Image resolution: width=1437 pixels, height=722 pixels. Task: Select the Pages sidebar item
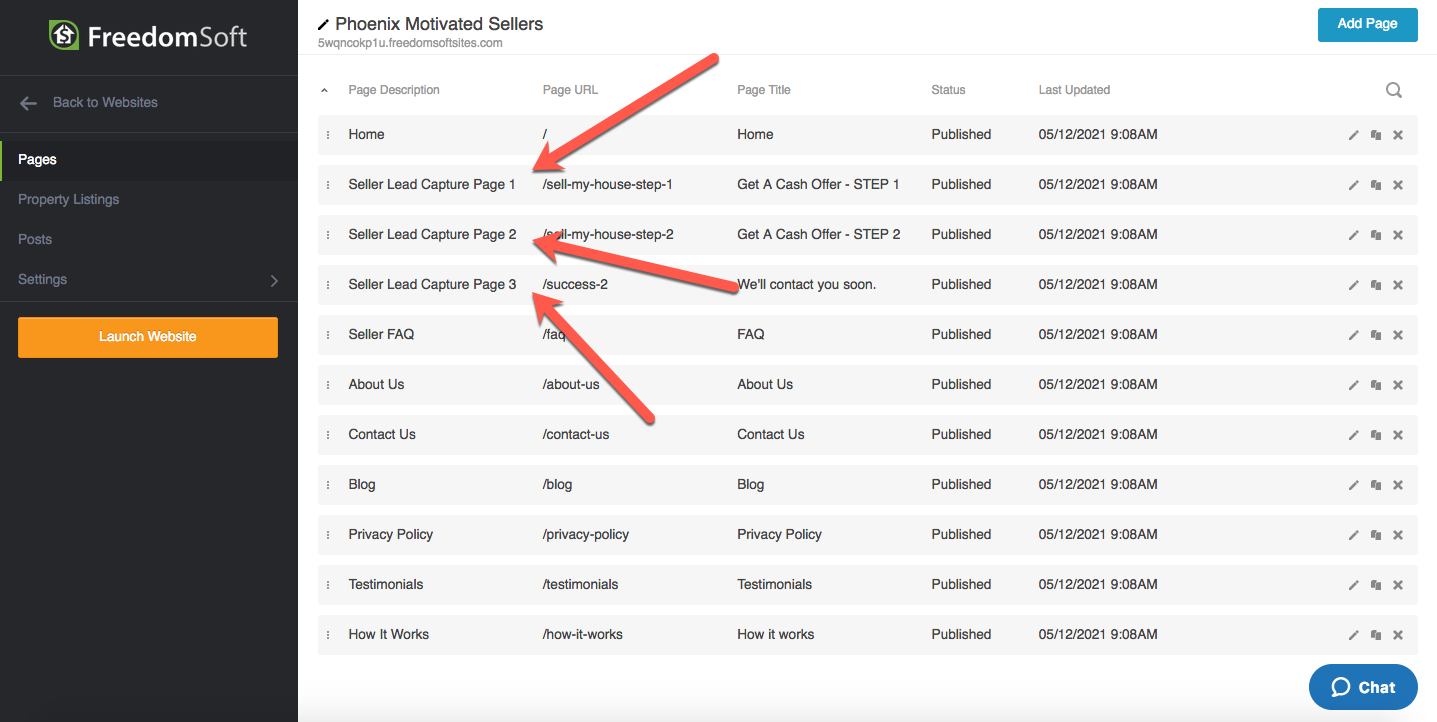[x=38, y=160]
